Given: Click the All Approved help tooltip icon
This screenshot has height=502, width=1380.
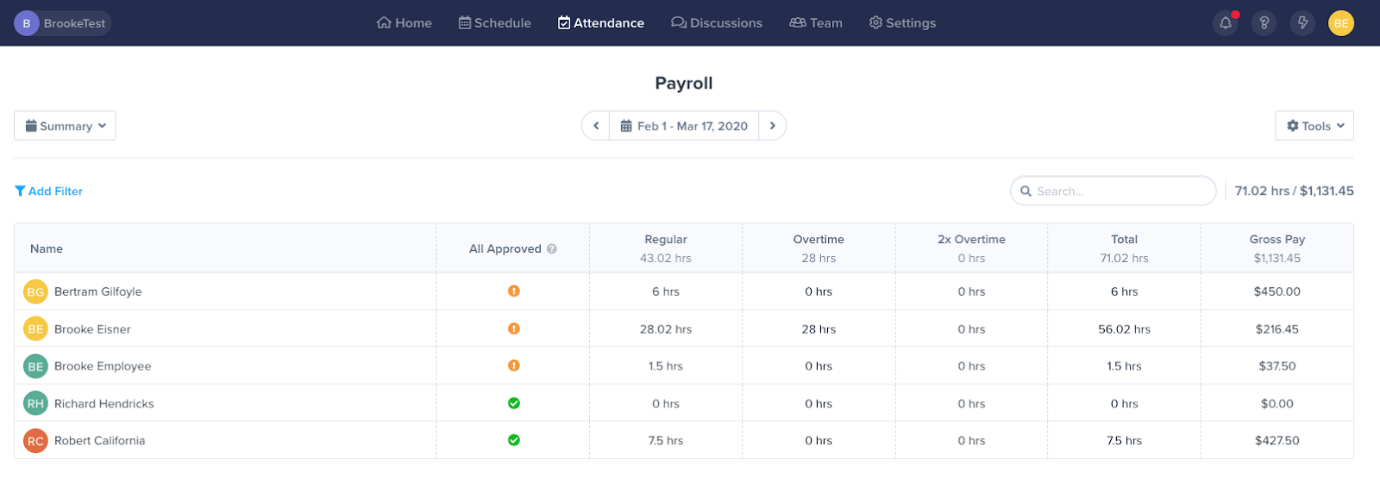Looking at the screenshot, I should point(552,249).
